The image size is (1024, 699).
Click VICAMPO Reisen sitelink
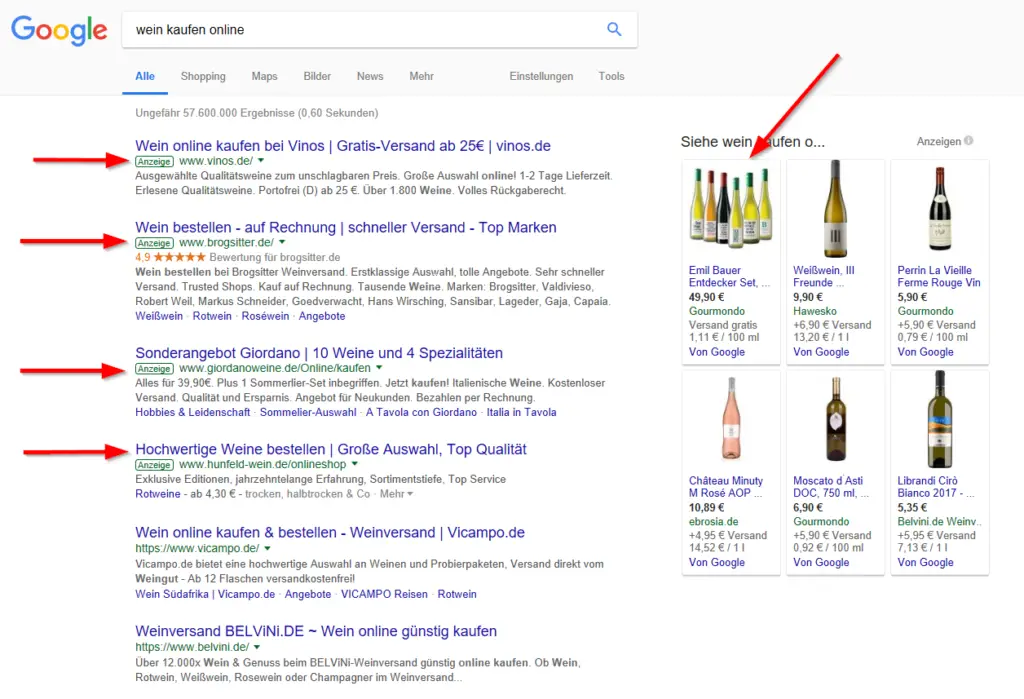[384, 594]
